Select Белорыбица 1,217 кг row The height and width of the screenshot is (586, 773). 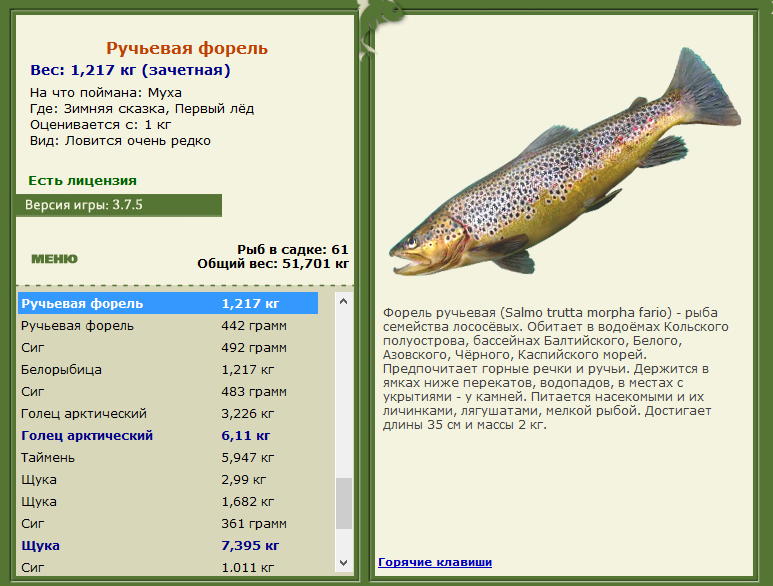pyautogui.click(x=168, y=370)
